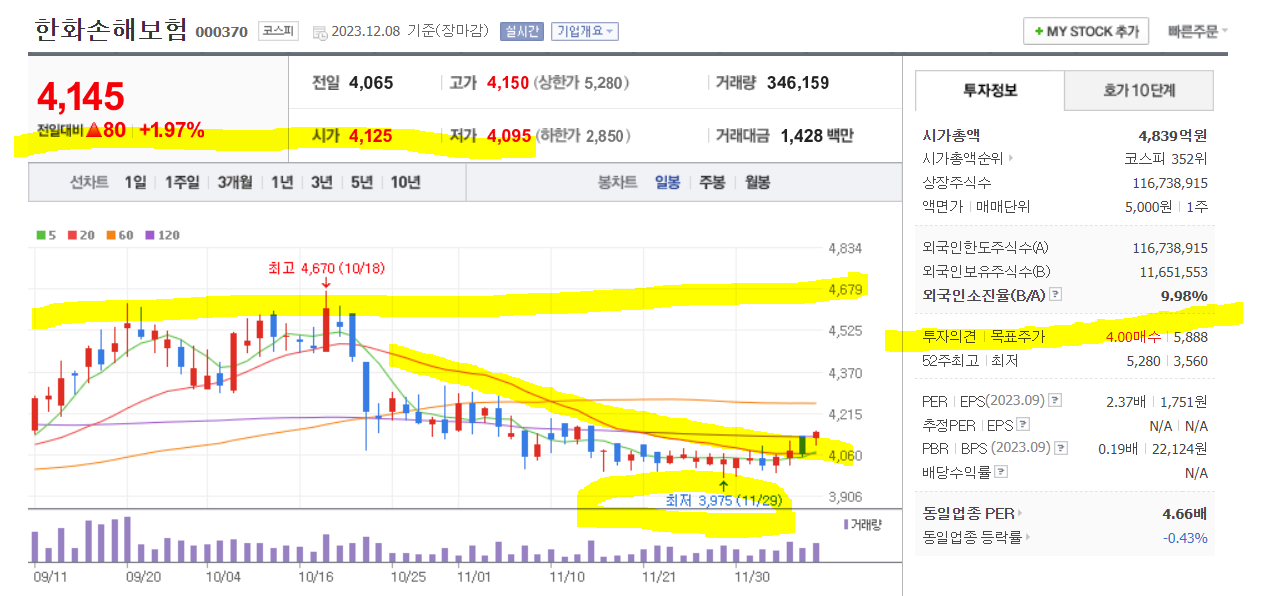This screenshot has width=1269, height=596.
Task: Click the 코스피 market badge
Action: click(276, 31)
